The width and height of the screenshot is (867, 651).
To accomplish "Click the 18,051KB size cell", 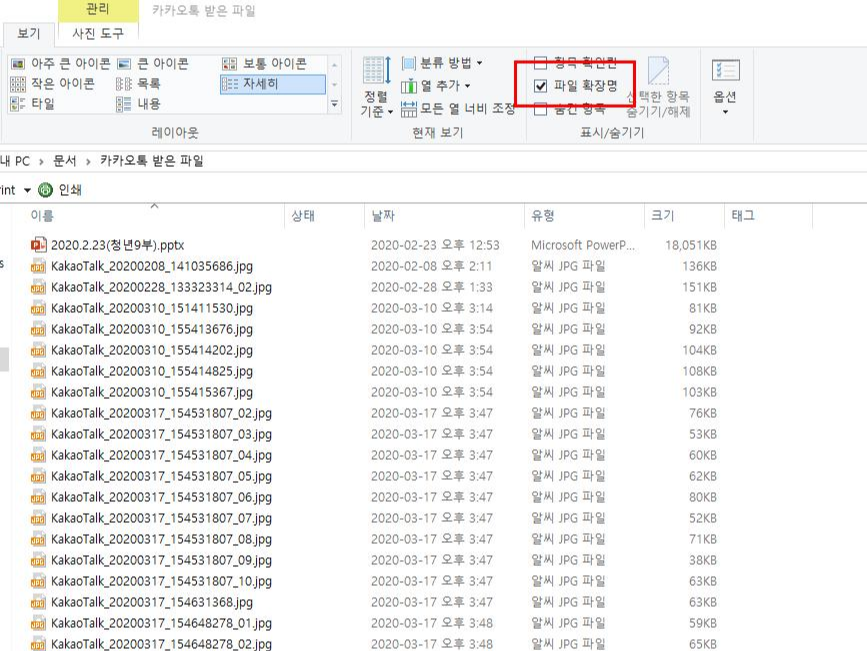I will 691,245.
